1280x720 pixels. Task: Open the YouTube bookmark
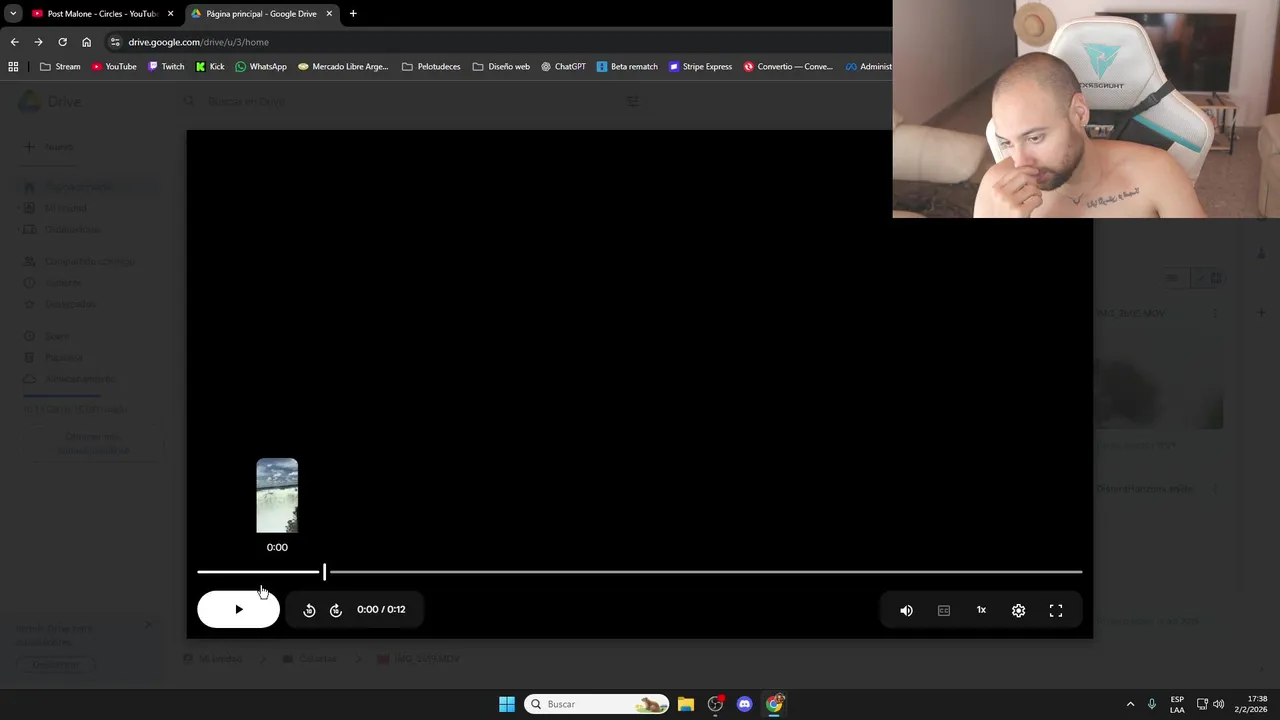(114, 67)
